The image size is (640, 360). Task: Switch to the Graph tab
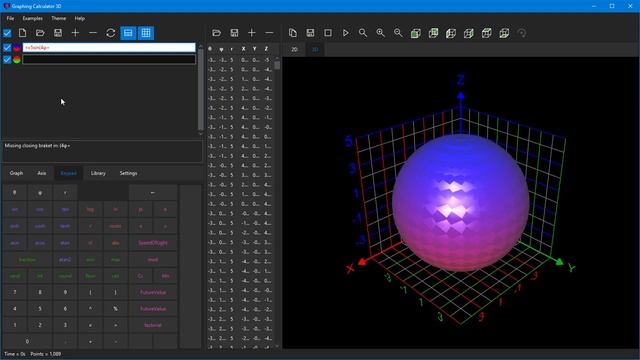[x=16, y=173]
